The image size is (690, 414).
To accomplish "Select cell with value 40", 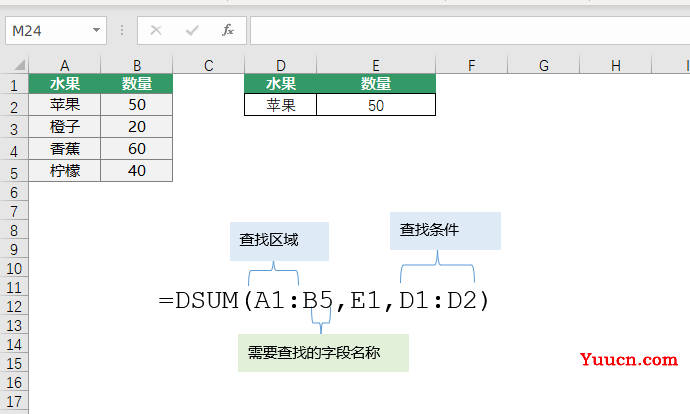I will pyautogui.click(x=137, y=171).
